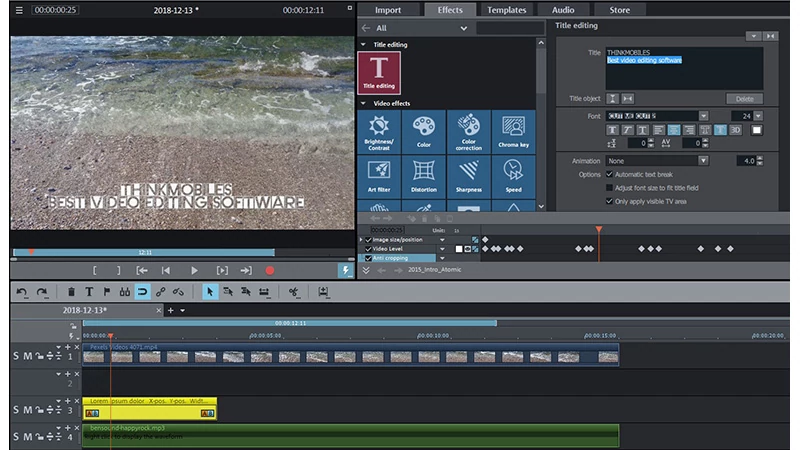Open the Chroma key effect
This screenshot has height=450, width=800.
click(x=513, y=132)
